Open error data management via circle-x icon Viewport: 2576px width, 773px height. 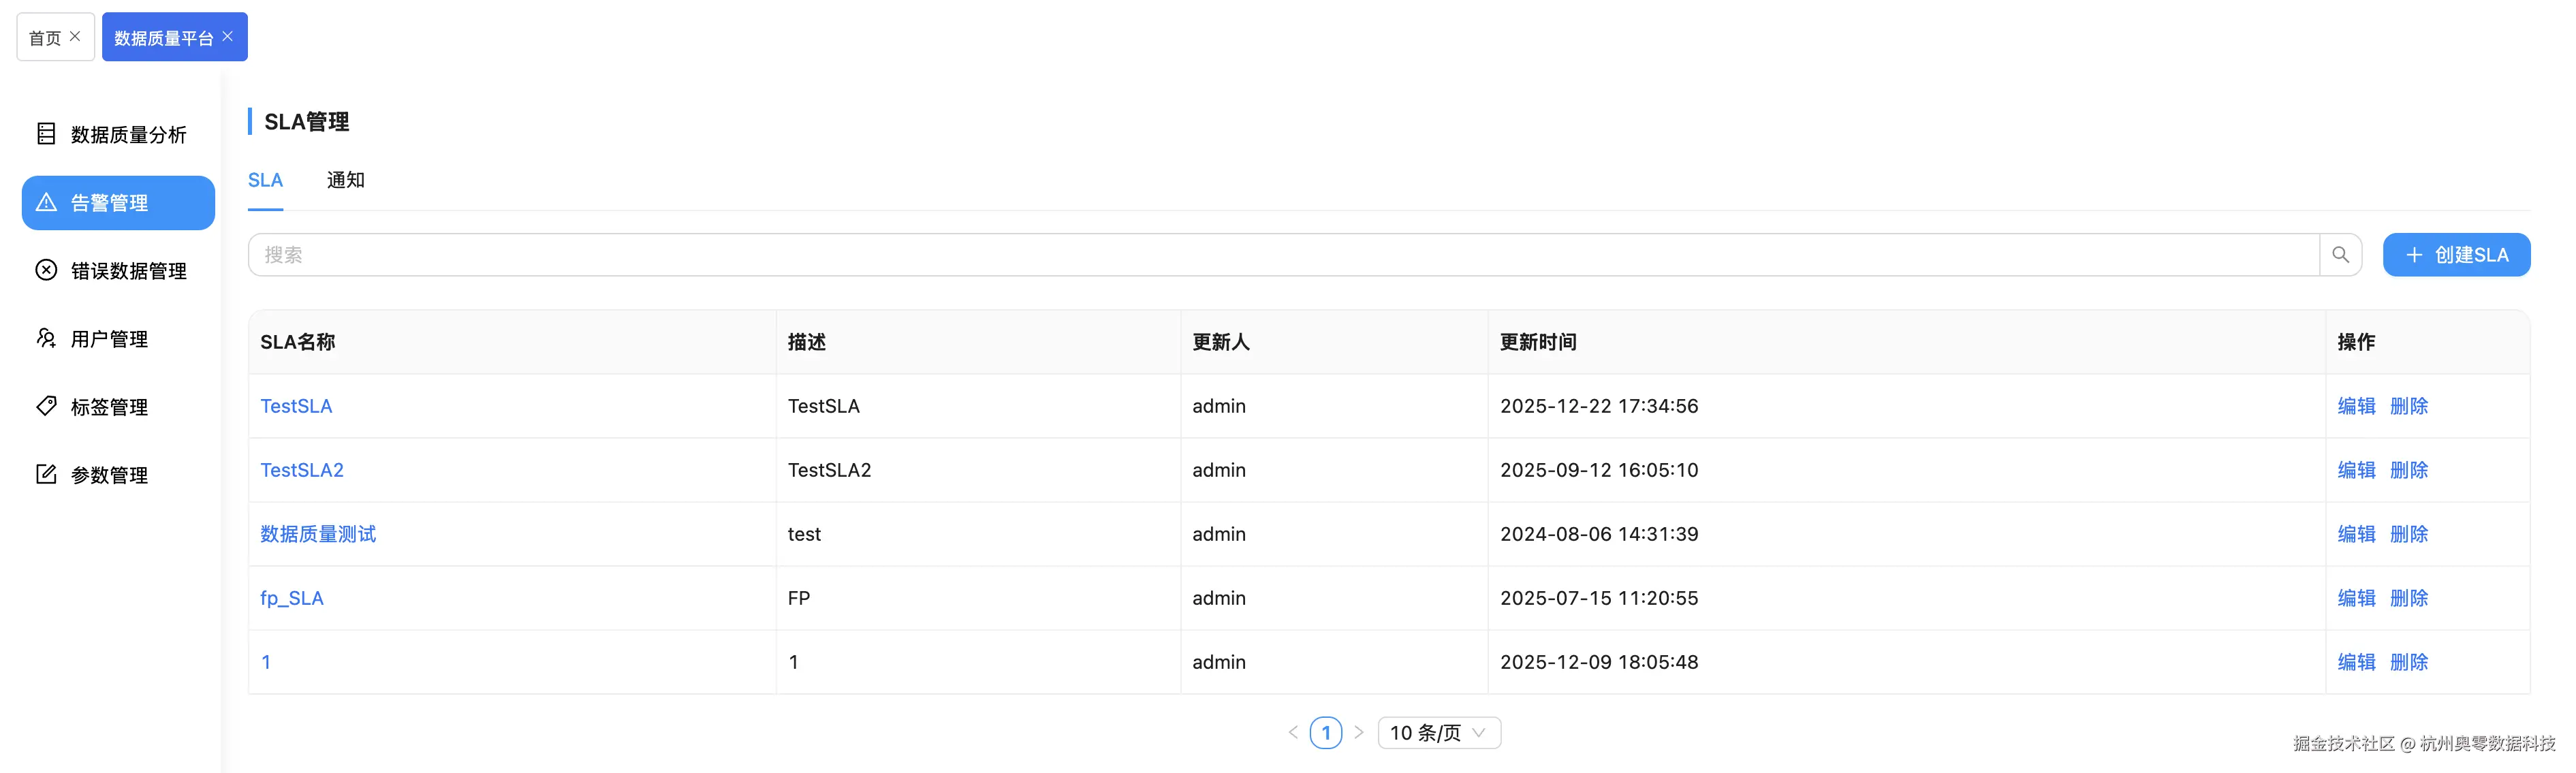click(46, 270)
